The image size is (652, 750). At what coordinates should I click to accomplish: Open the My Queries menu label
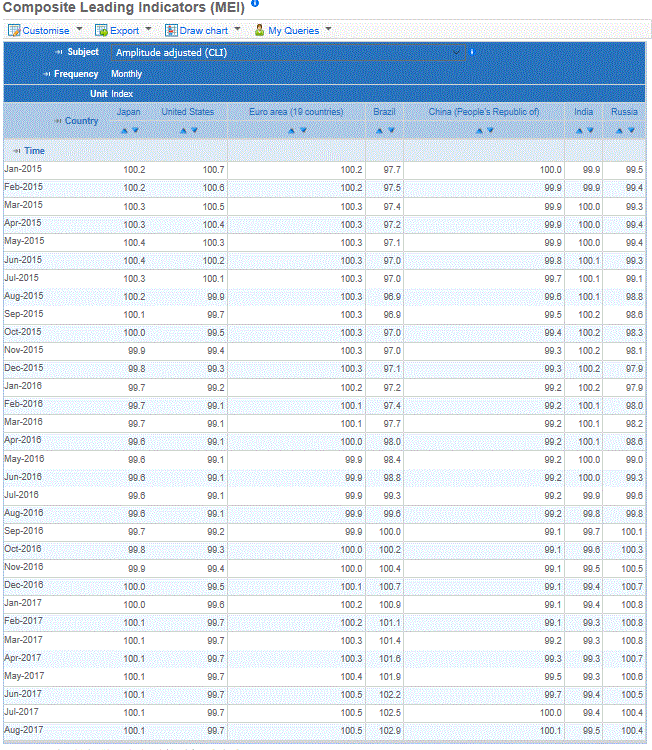tap(293, 31)
